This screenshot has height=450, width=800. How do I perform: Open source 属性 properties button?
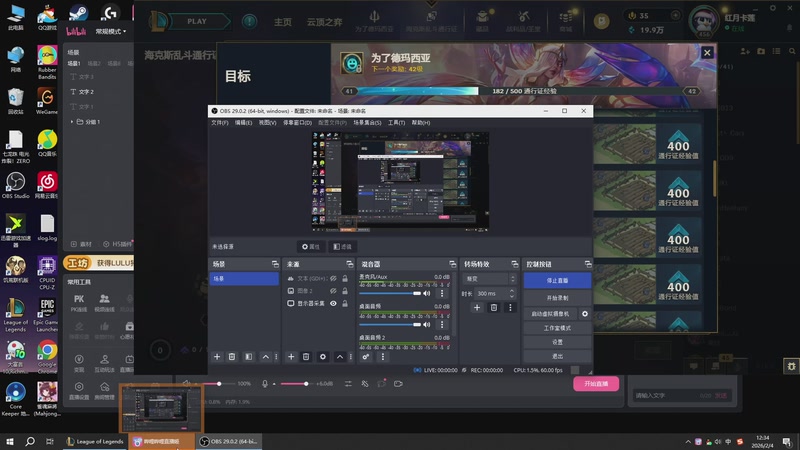point(310,247)
